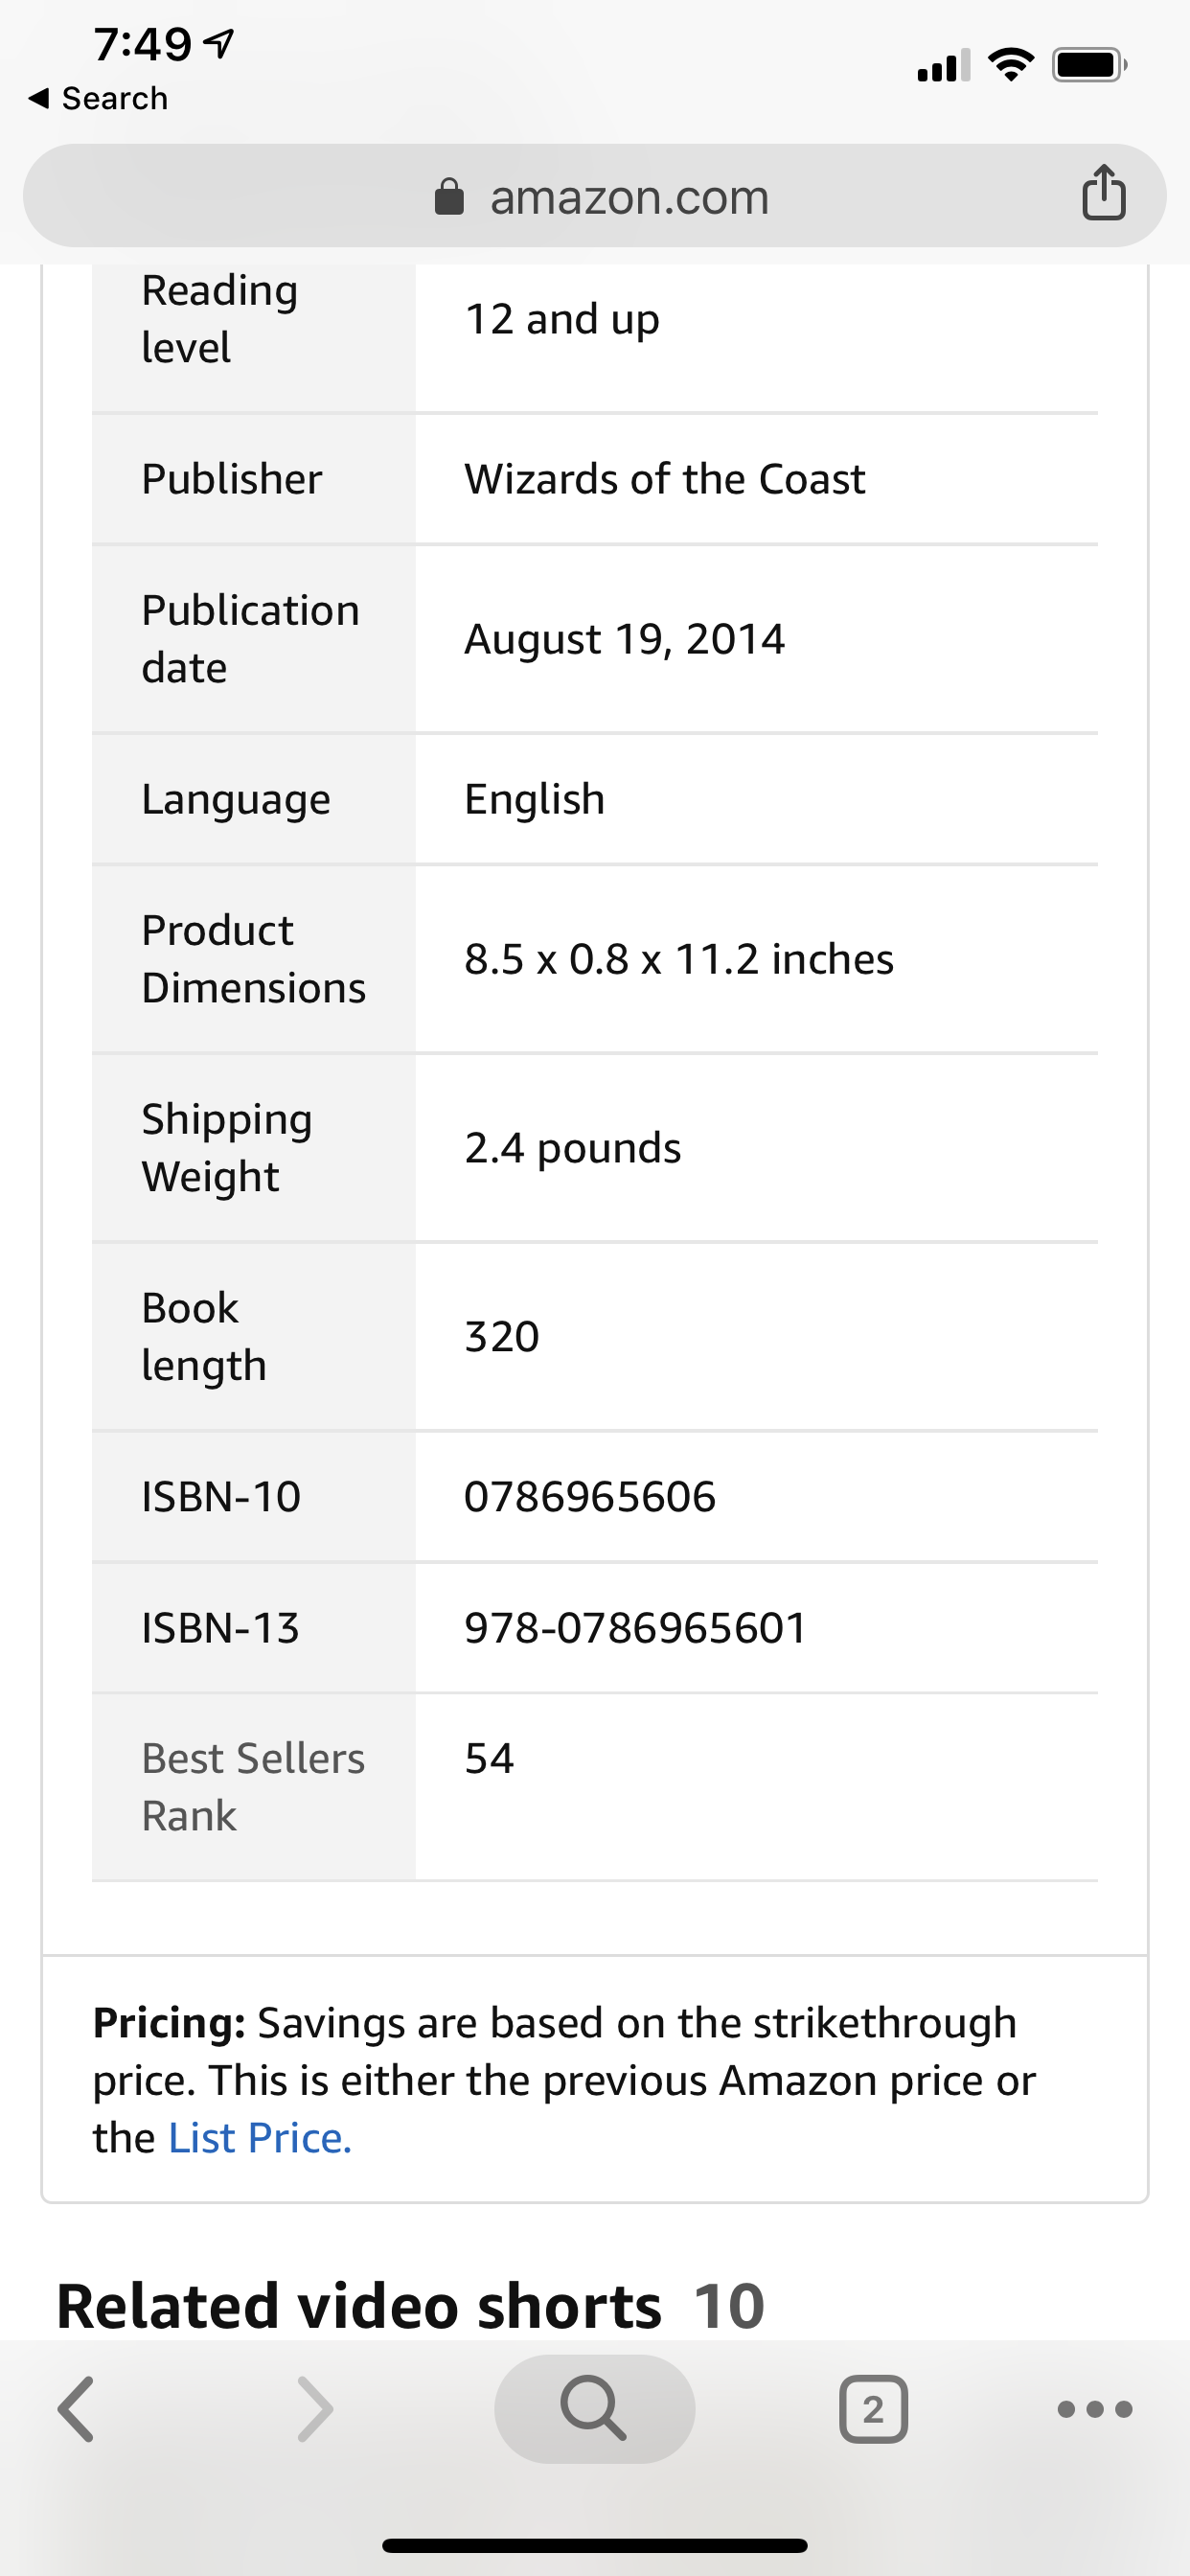This screenshot has width=1190, height=2576.
Task: Open the search magnifier button
Action: click(594, 2408)
